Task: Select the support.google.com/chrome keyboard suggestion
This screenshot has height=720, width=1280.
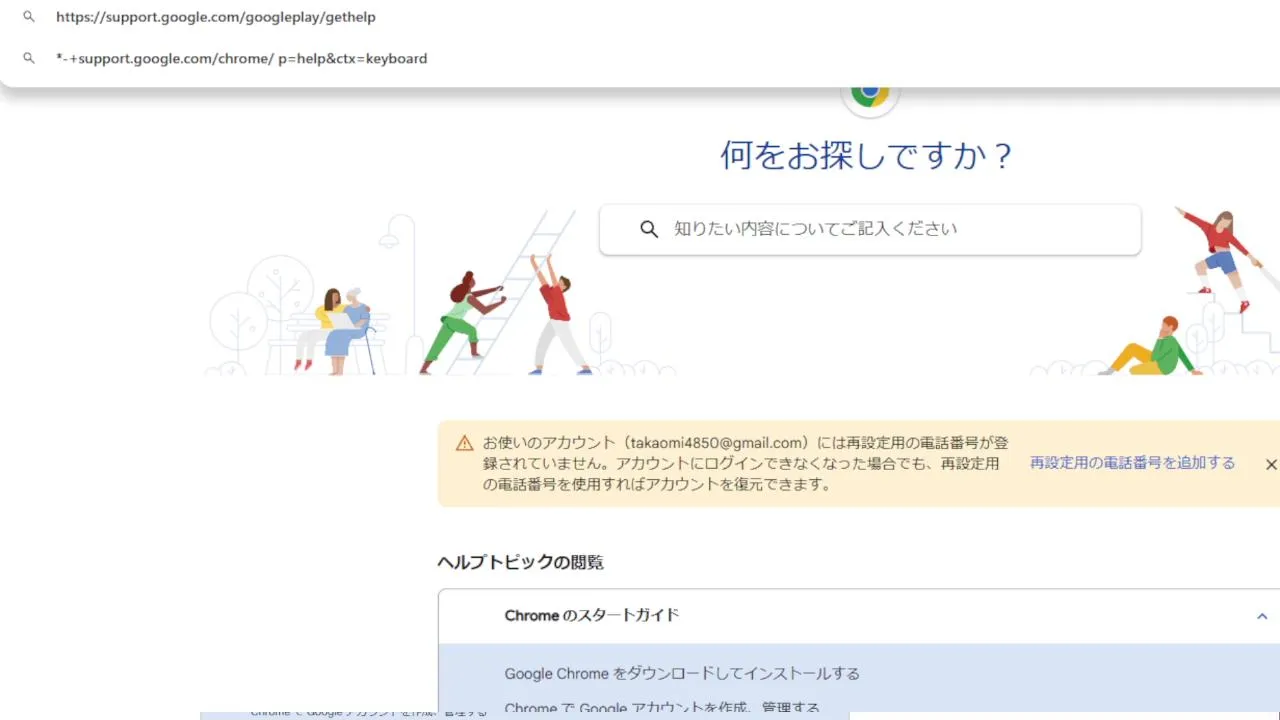Action: (241, 58)
